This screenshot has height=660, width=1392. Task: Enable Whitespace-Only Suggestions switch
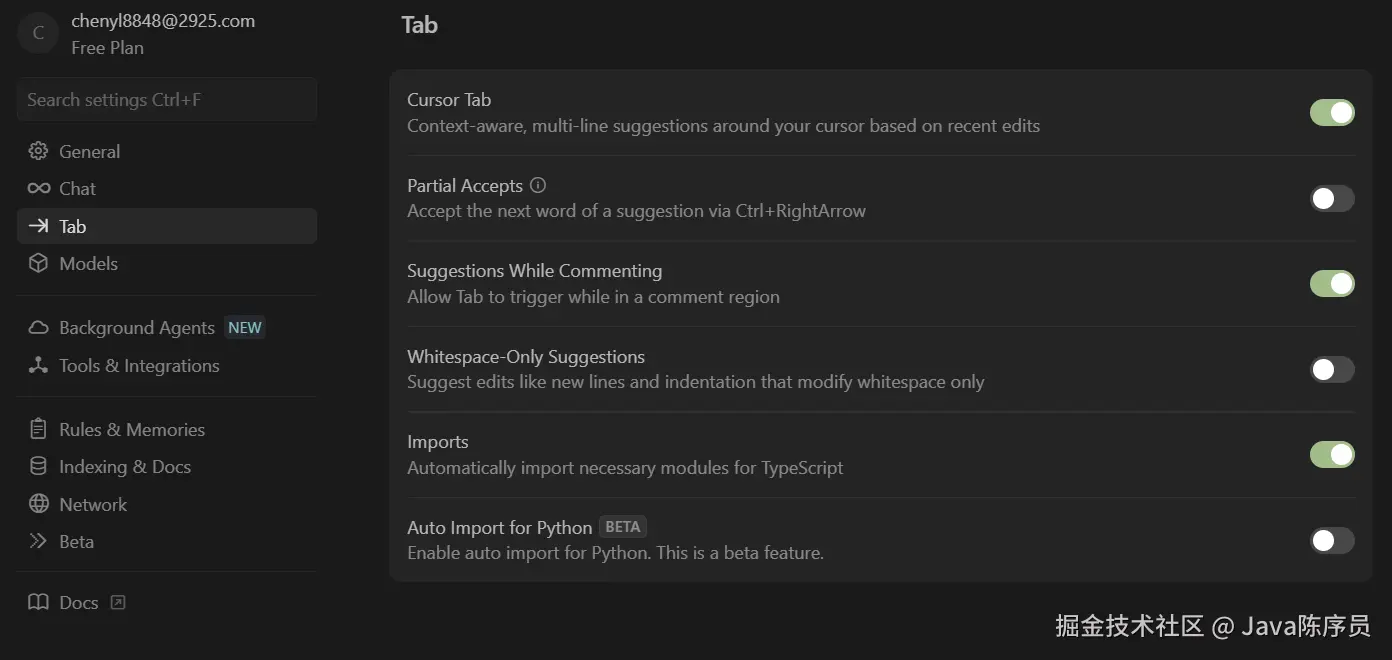1332,369
